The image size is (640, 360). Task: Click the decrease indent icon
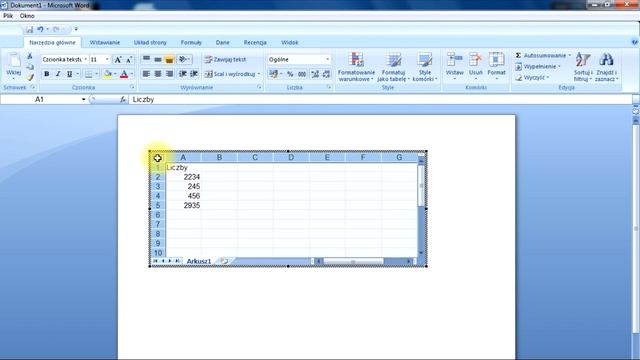(x=182, y=74)
